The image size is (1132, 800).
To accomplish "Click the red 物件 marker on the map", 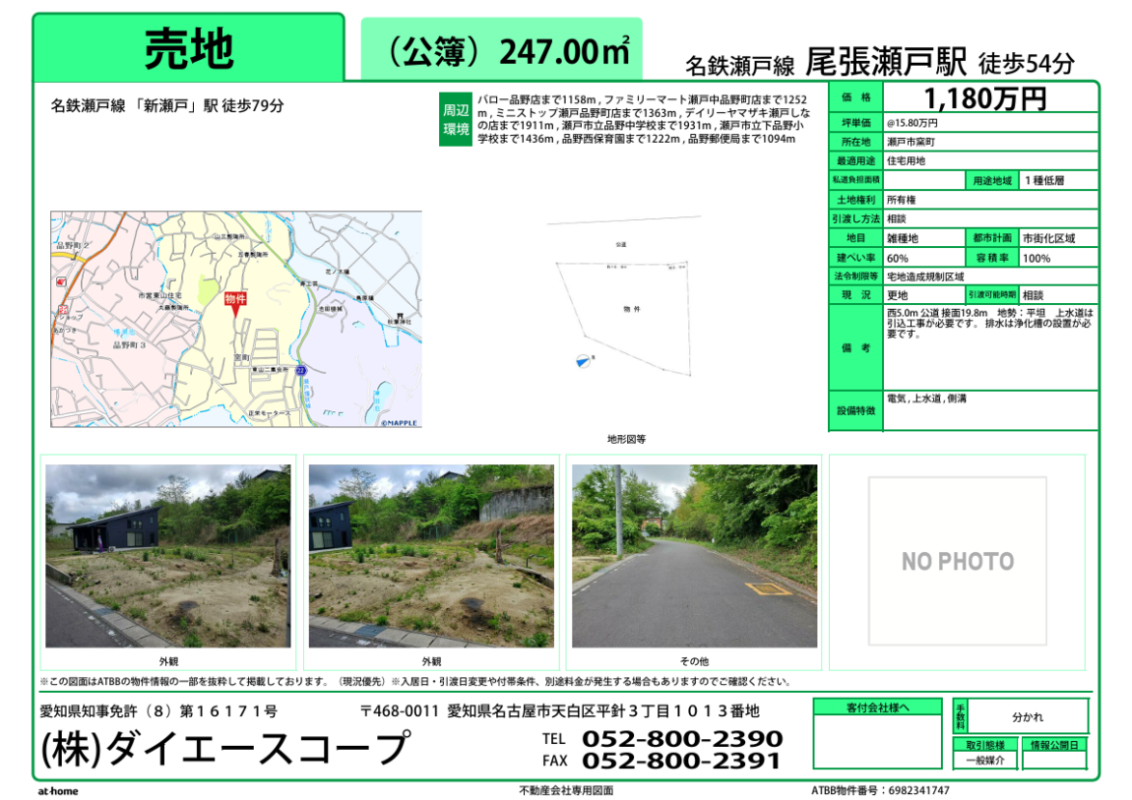I will pos(235,300).
